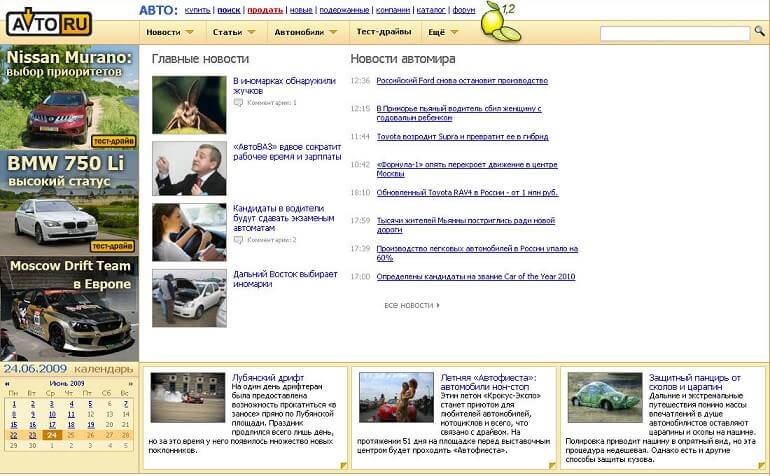Open компании link in top bar
The width and height of the screenshot is (770, 476).
point(393,10)
